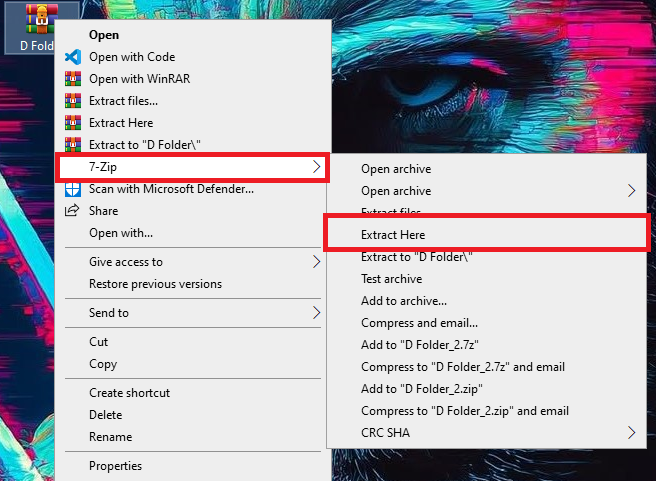
Task: Select Test archive from 7-Zip submenu
Action: (x=391, y=279)
